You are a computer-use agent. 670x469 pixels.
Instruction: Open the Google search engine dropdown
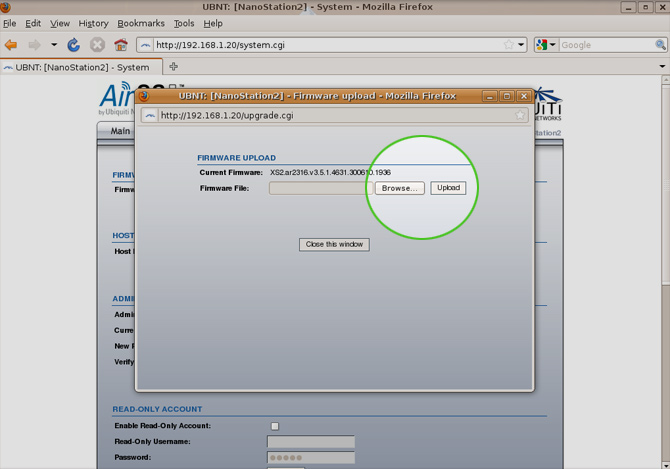tap(546, 45)
